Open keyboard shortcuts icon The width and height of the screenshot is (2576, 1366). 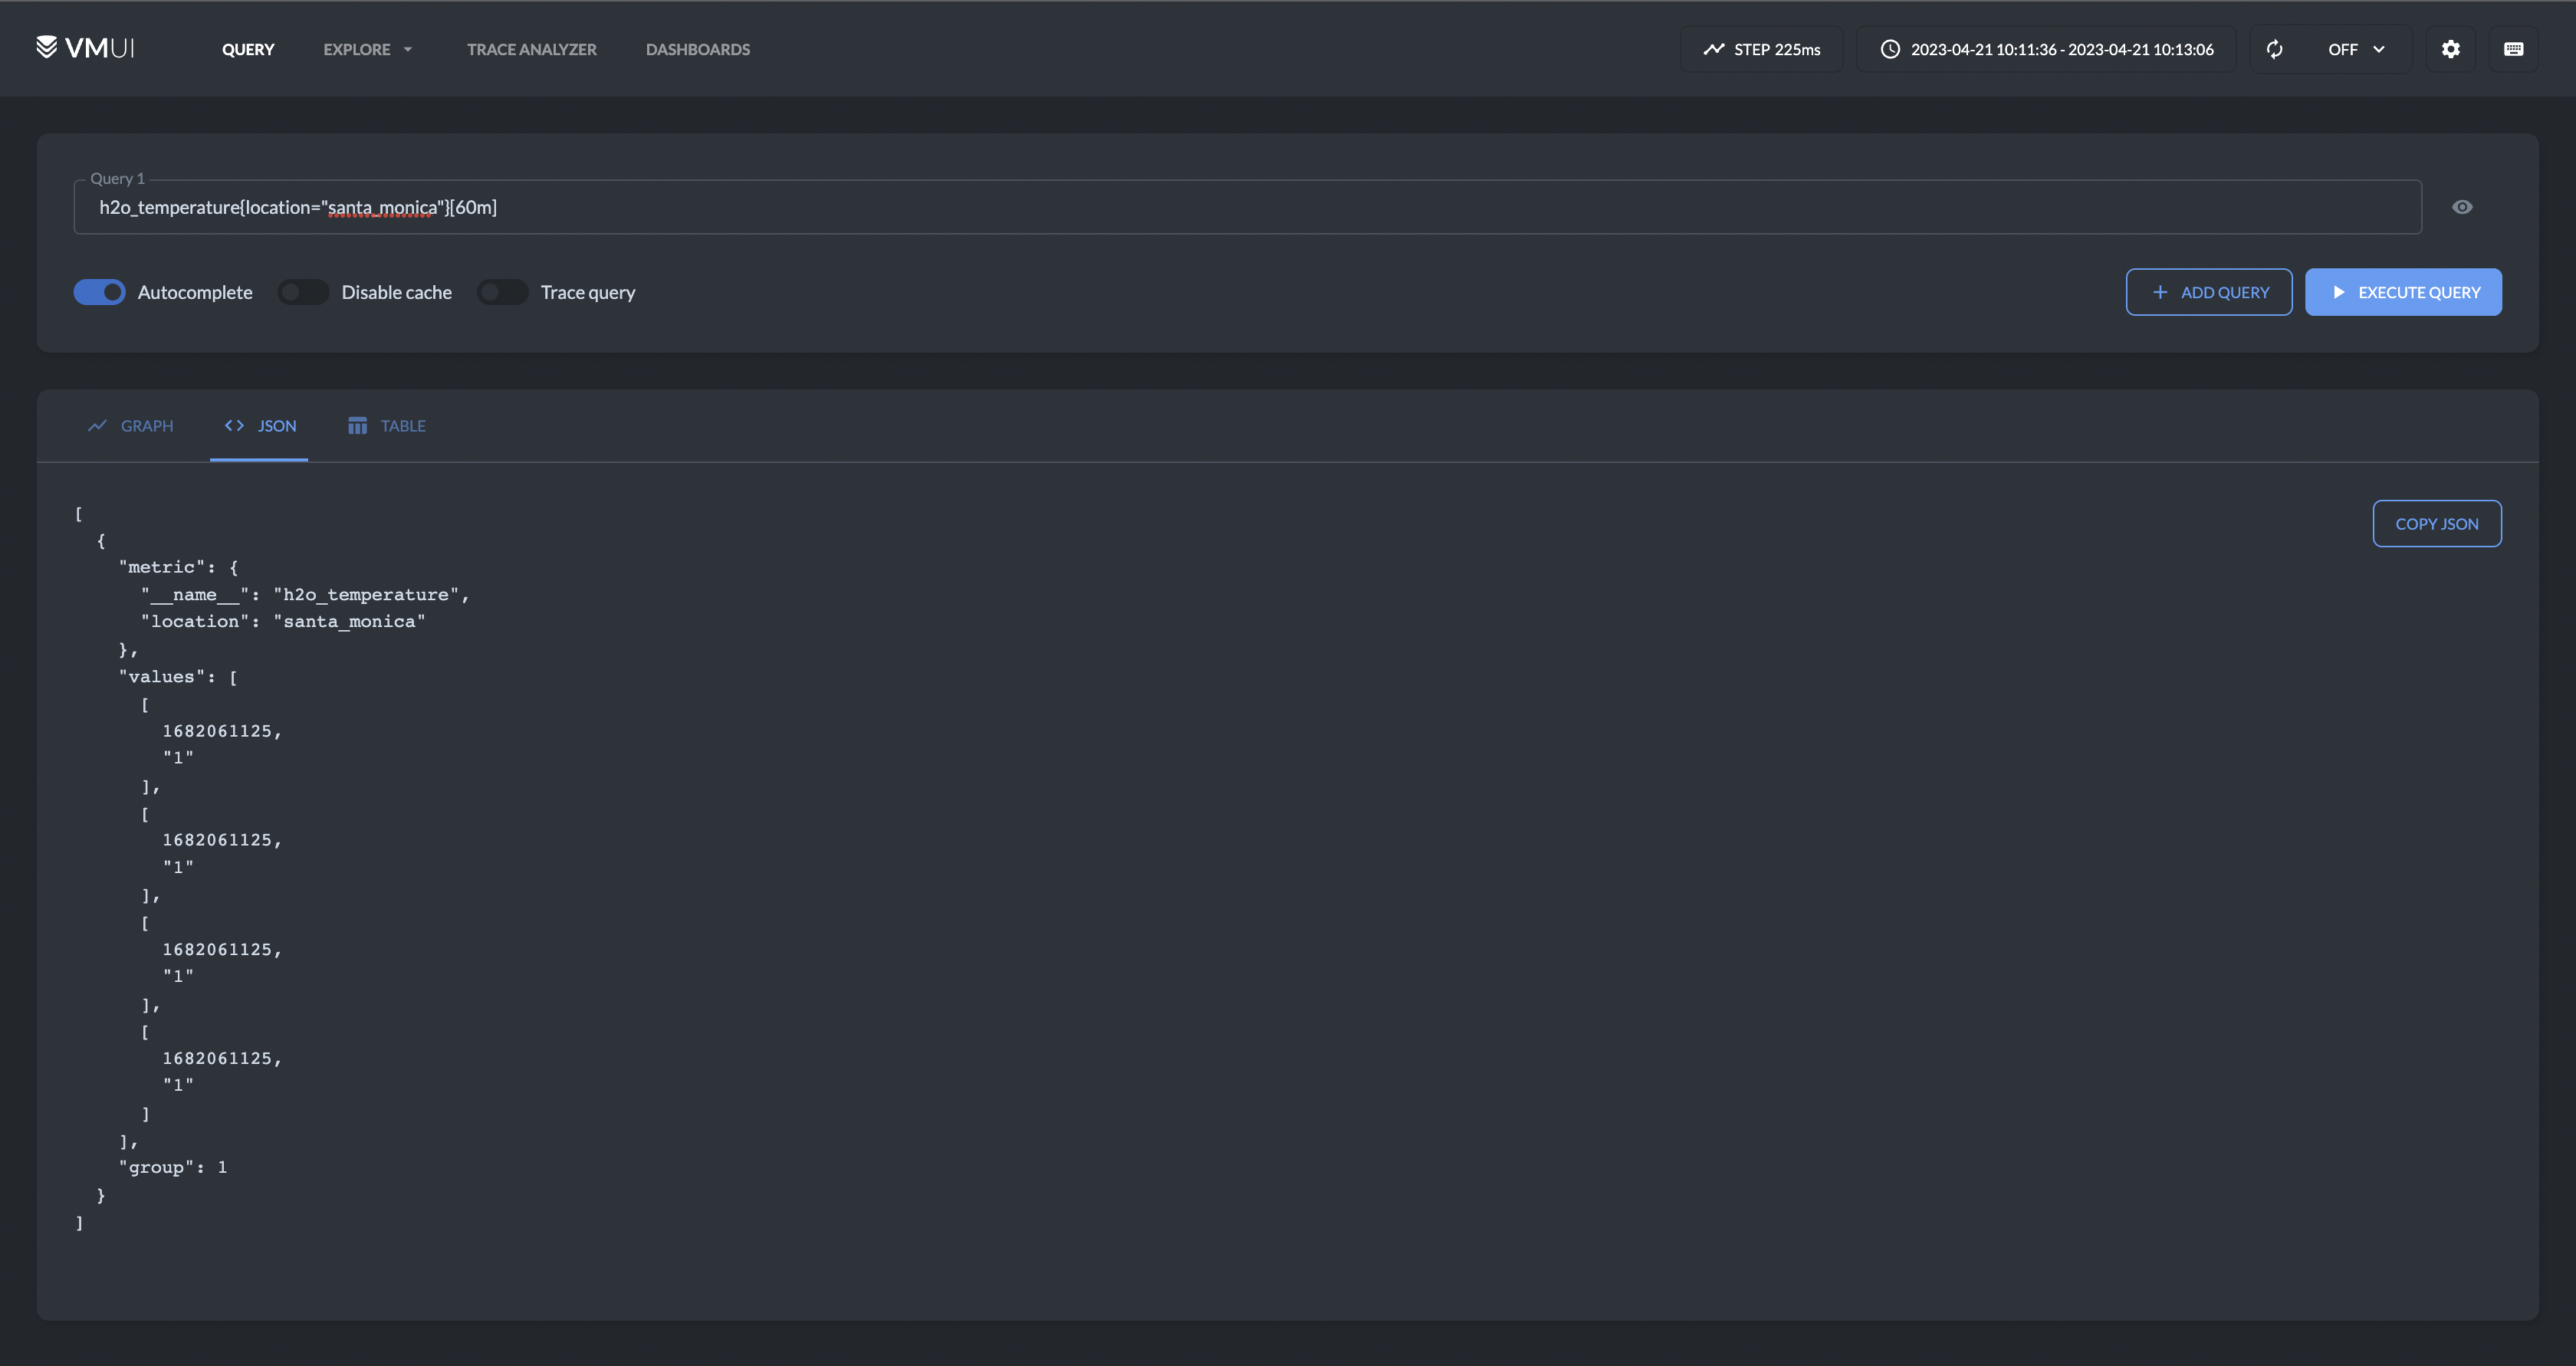point(2513,49)
